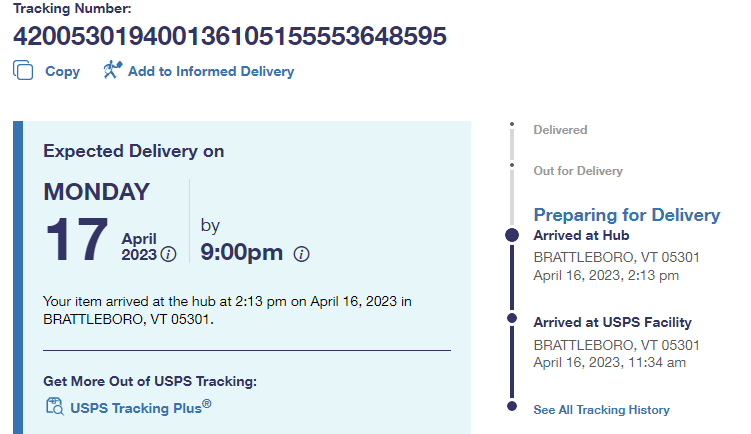The width and height of the screenshot is (751, 434).
Task: Click the Arrived at Hub entry title
Action: 580,236
